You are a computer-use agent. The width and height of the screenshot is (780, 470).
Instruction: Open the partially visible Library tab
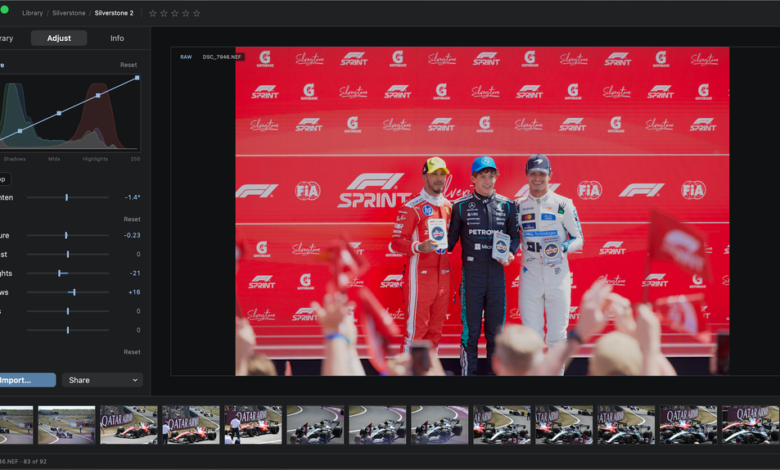pos(6,38)
